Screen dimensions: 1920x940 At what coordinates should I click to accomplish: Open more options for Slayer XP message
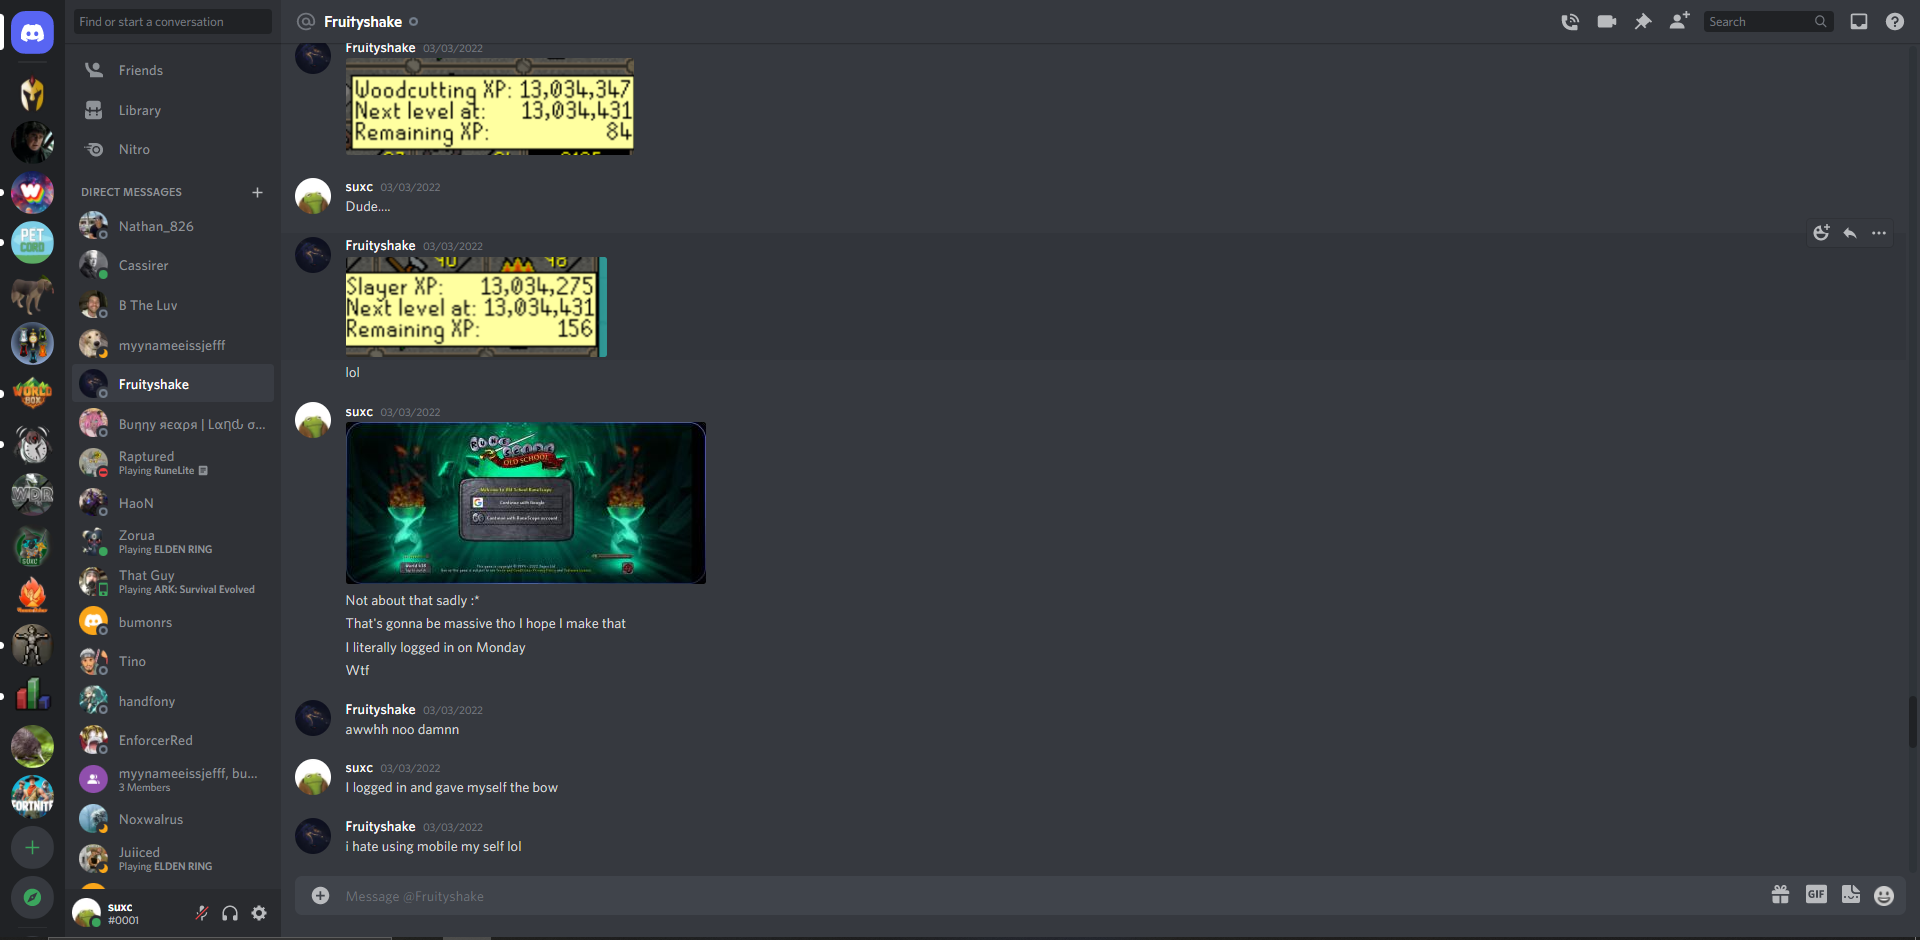[x=1879, y=233]
